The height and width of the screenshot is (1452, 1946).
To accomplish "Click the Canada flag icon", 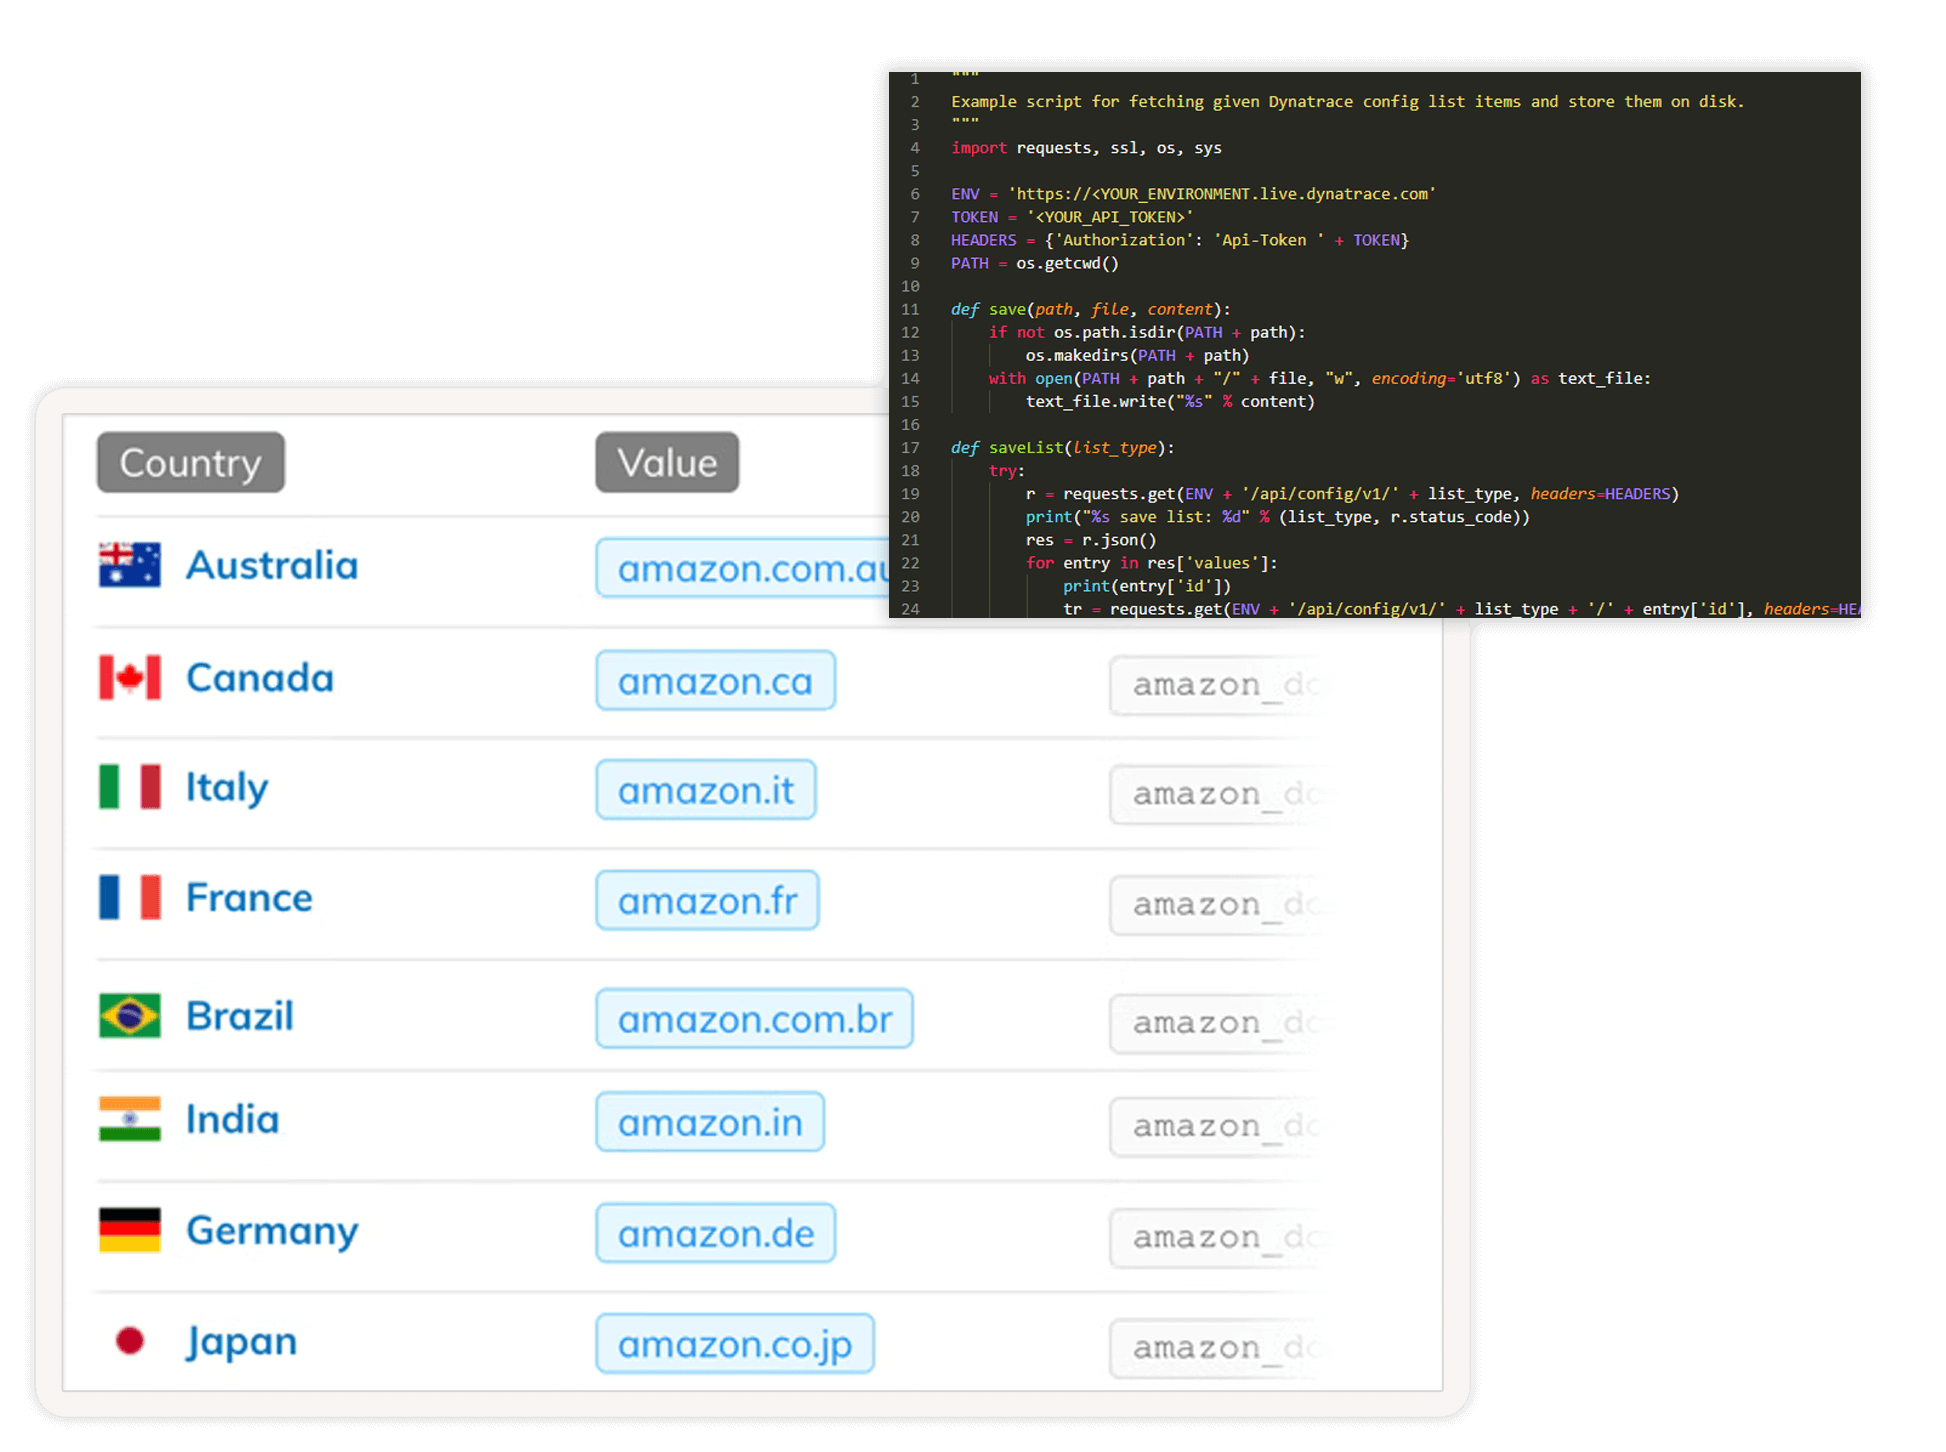I will pos(130,678).
